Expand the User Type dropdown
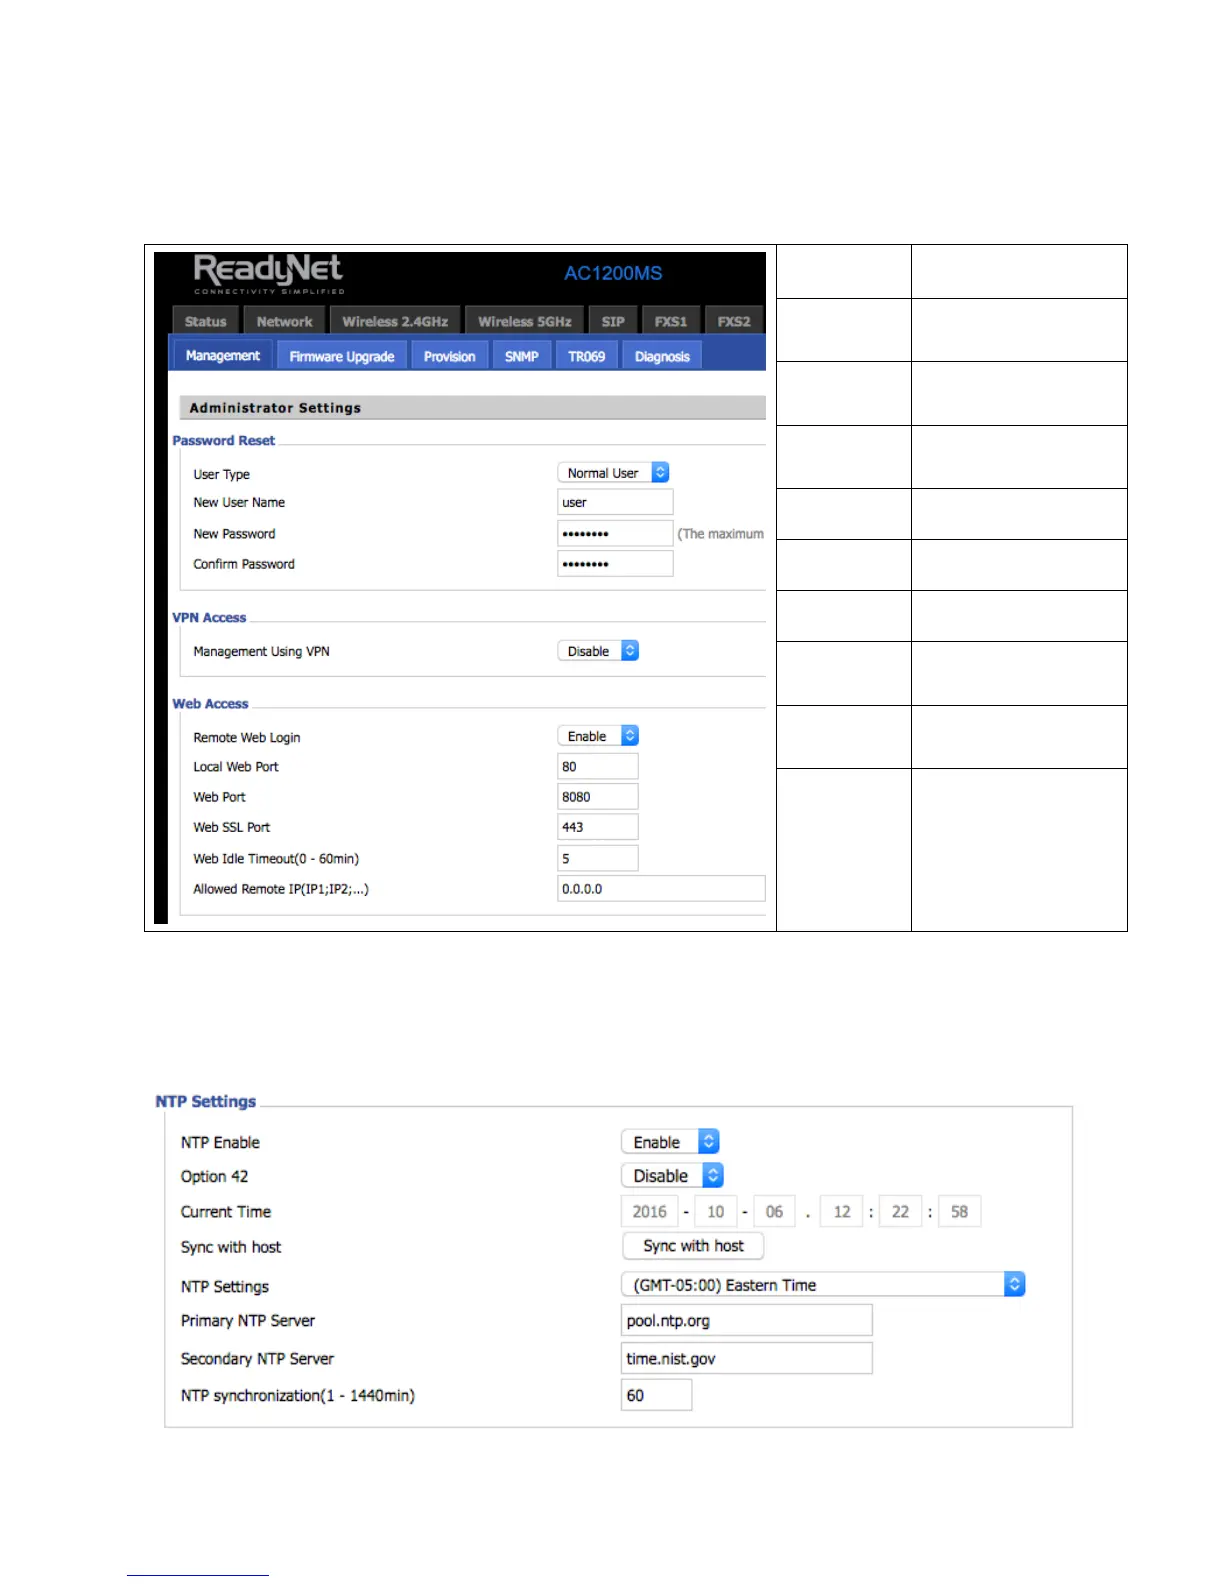This screenshot has width=1224, height=1584. [x=613, y=473]
